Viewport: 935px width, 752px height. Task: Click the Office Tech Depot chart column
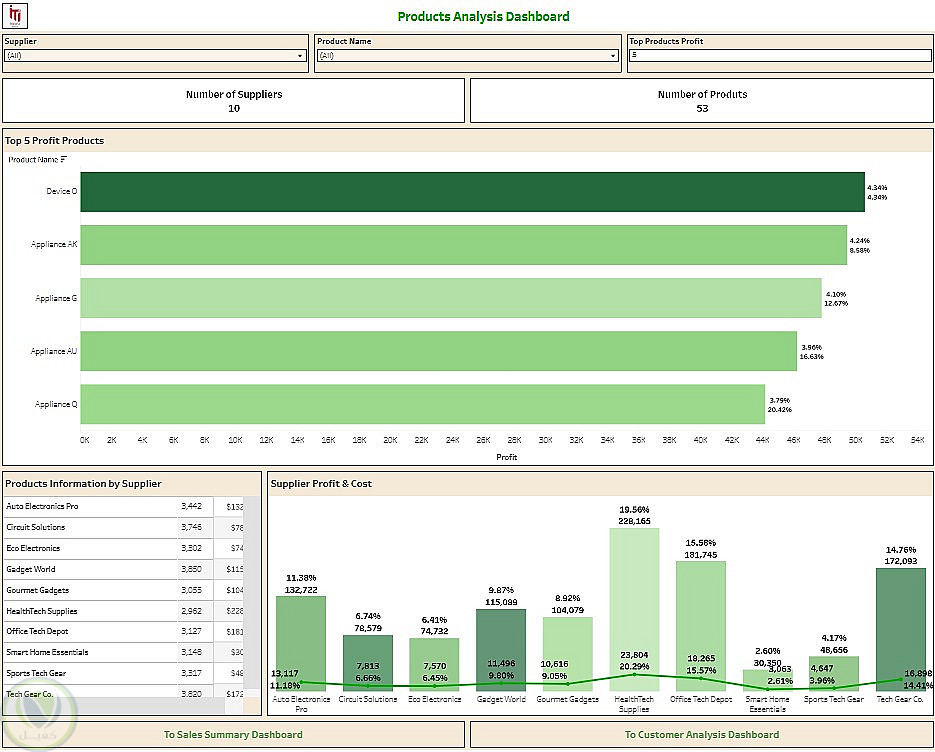pyautogui.click(x=701, y=626)
